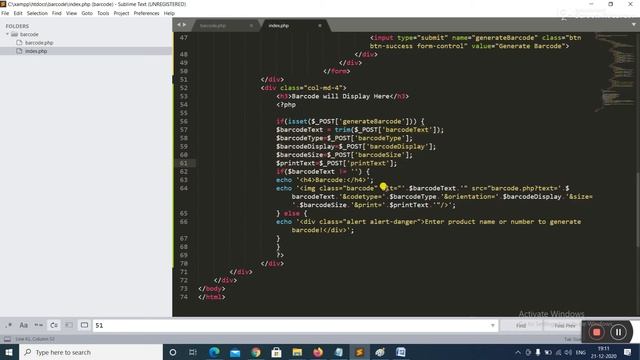Open Firefox from the taskbar
Viewport: 640px width, 360px height.
click(318, 352)
